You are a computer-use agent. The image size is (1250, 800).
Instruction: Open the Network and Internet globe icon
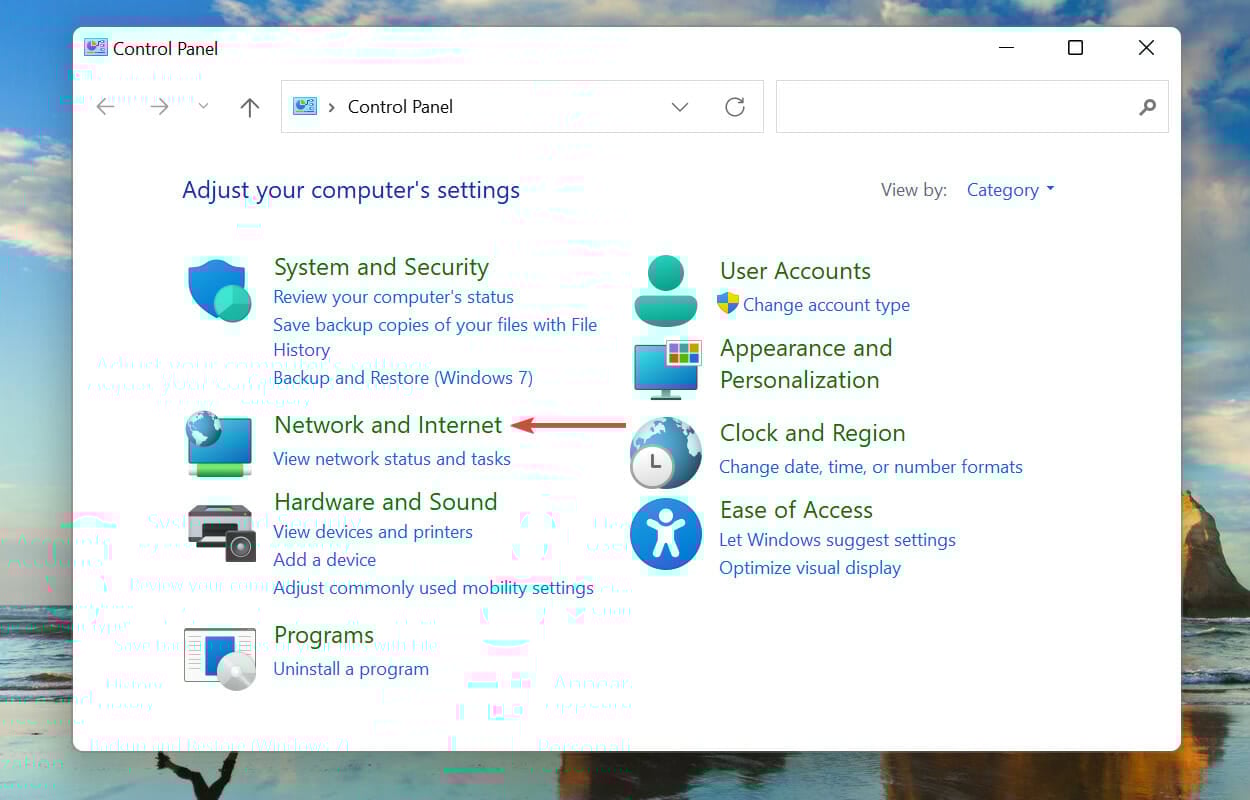click(x=219, y=443)
